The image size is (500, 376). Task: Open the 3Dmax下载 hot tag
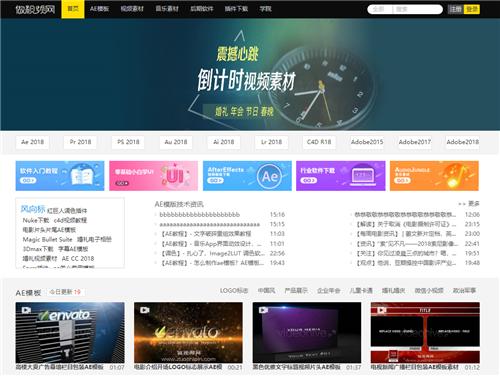(x=38, y=249)
